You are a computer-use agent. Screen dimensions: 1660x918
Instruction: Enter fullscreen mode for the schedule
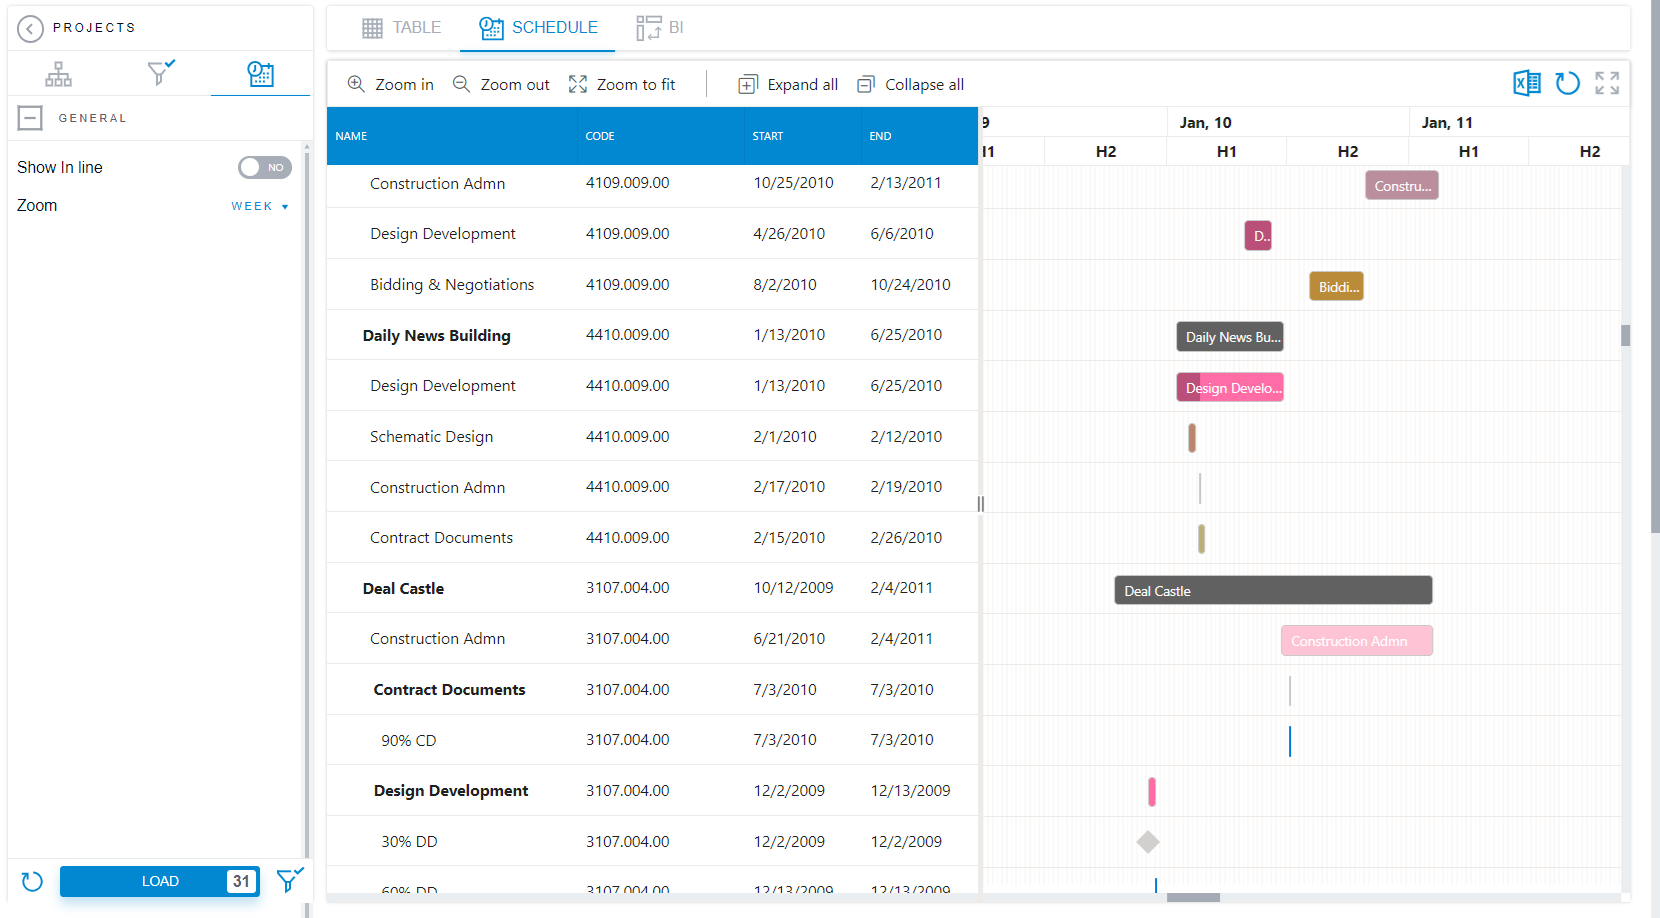(1607, 83)
